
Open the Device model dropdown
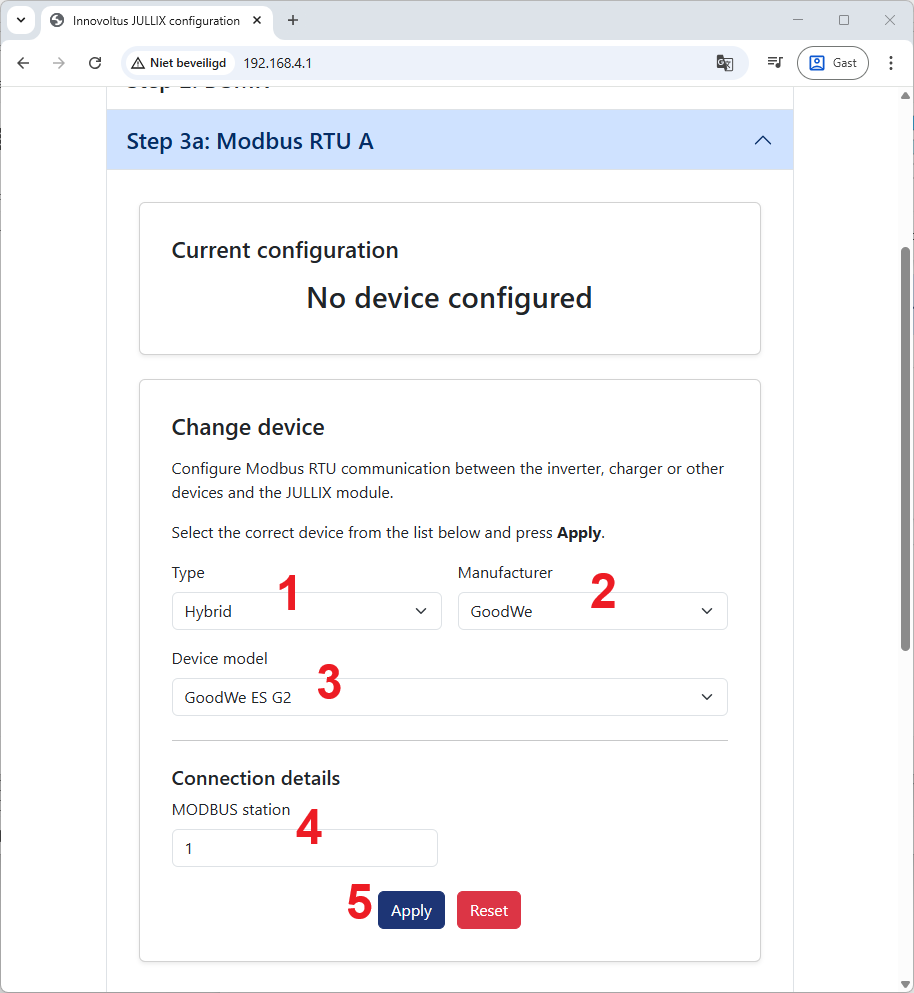(x=449, y=698)
